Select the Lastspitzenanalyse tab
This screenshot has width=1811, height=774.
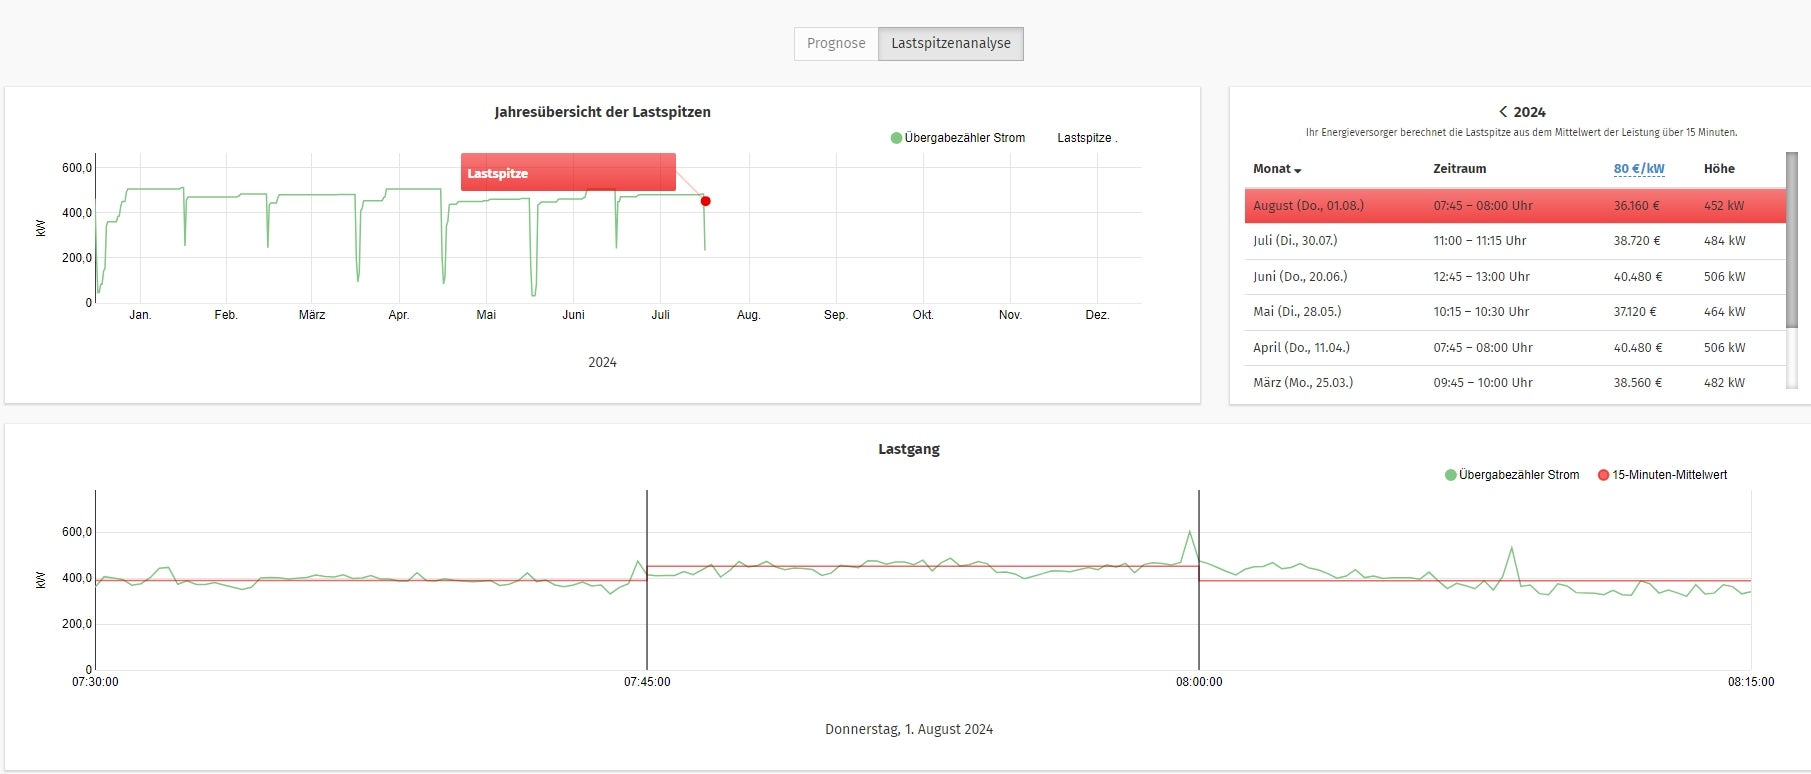pos(950,44)
